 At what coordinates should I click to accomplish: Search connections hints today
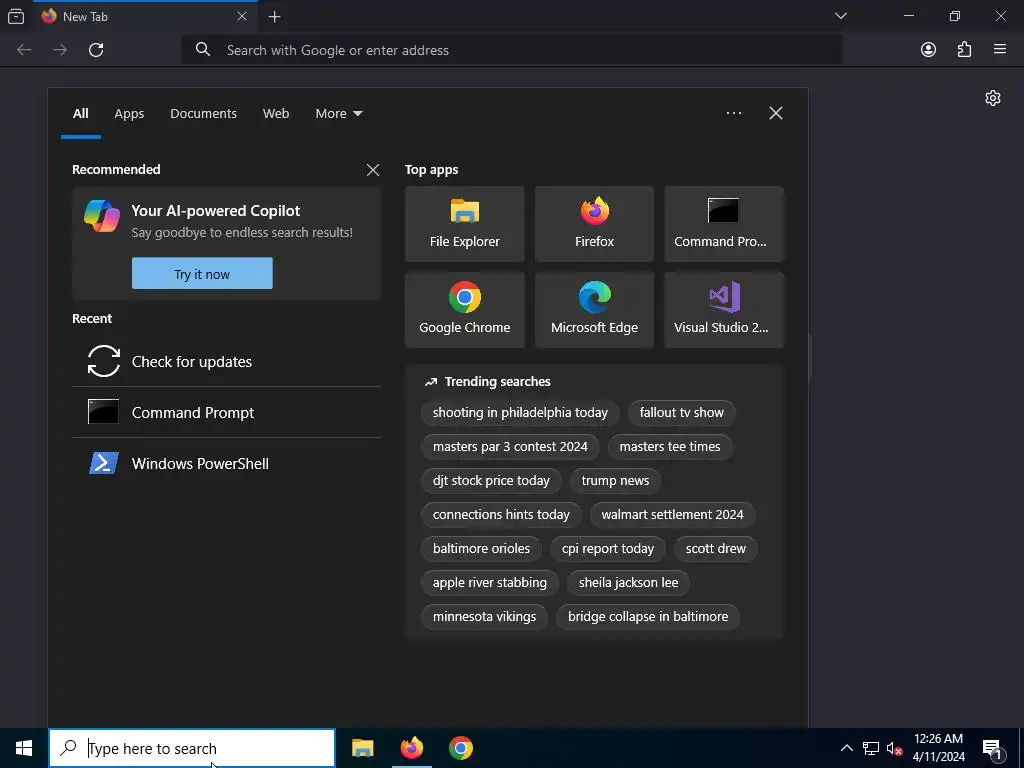501,515
